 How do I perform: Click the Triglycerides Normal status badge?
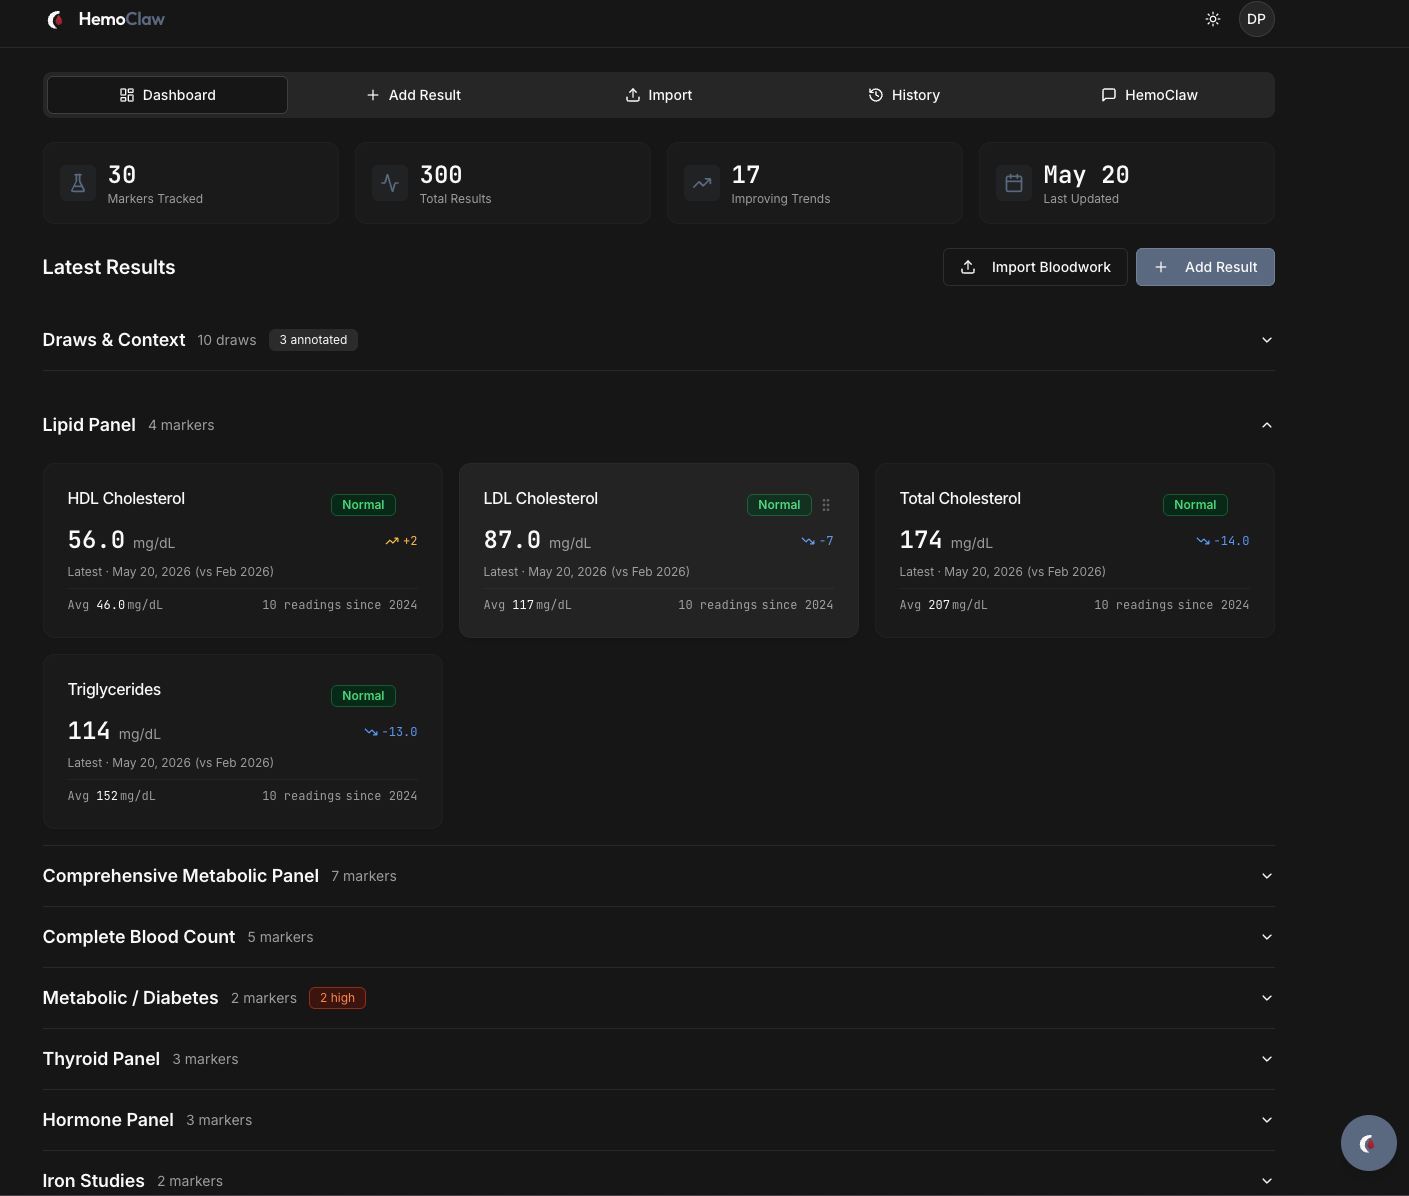tap(363, 696)
